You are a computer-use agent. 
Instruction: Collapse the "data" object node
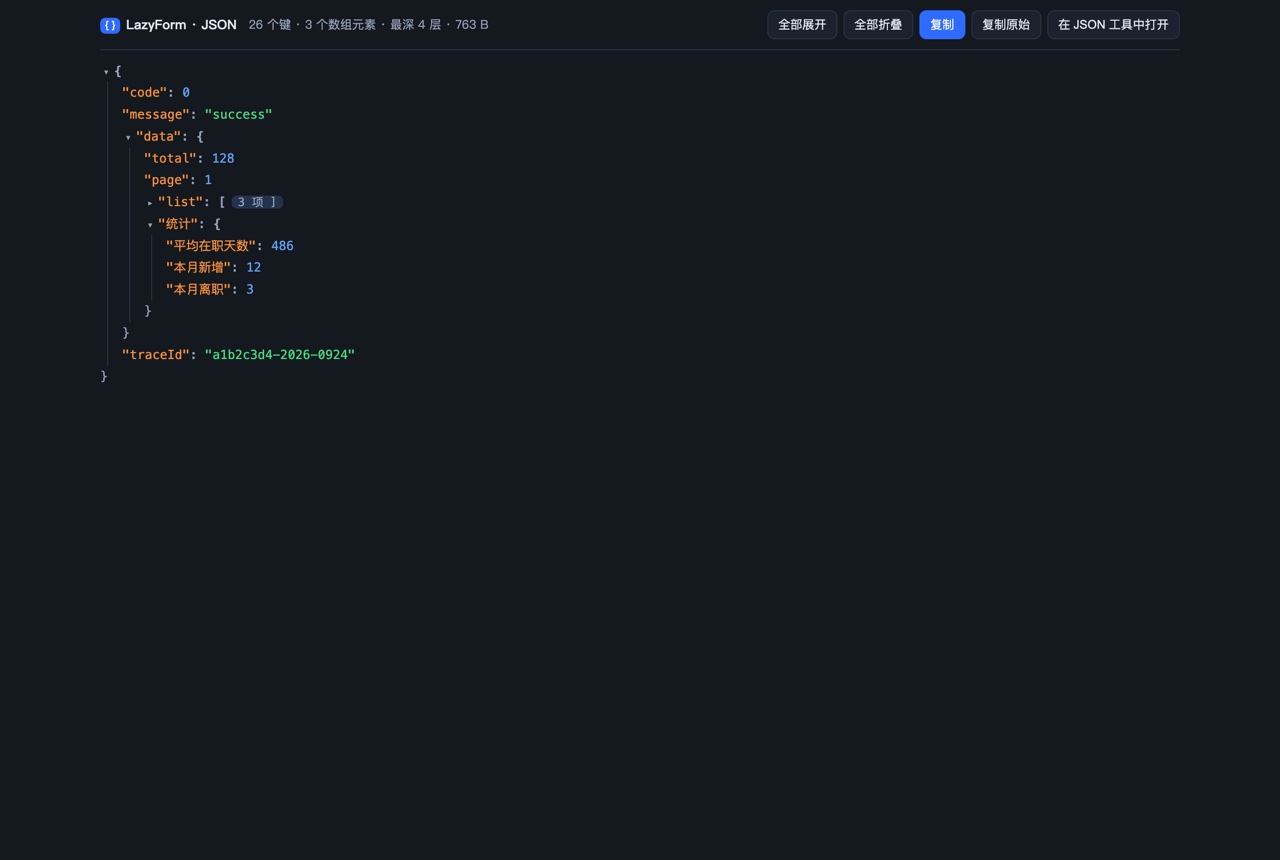coord(128,137)
